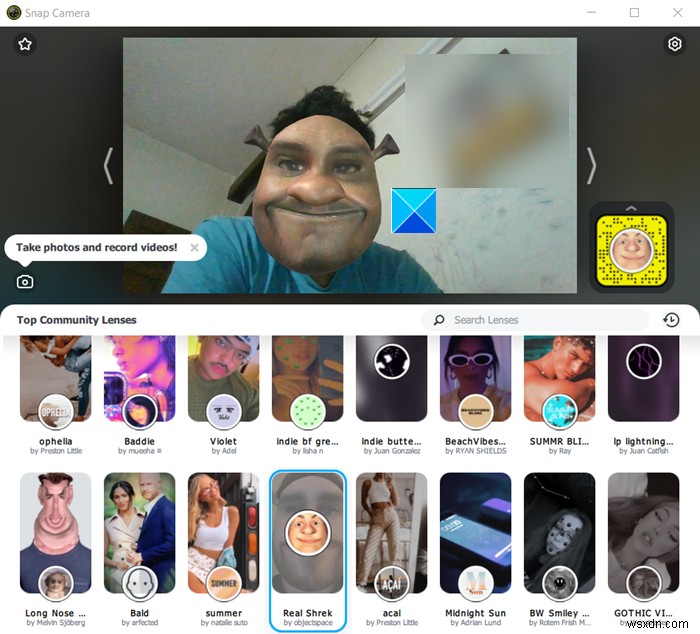This screenshot has width=700, height=634.
Task: Select the Bald lens
Action: (x=140, y=550)
